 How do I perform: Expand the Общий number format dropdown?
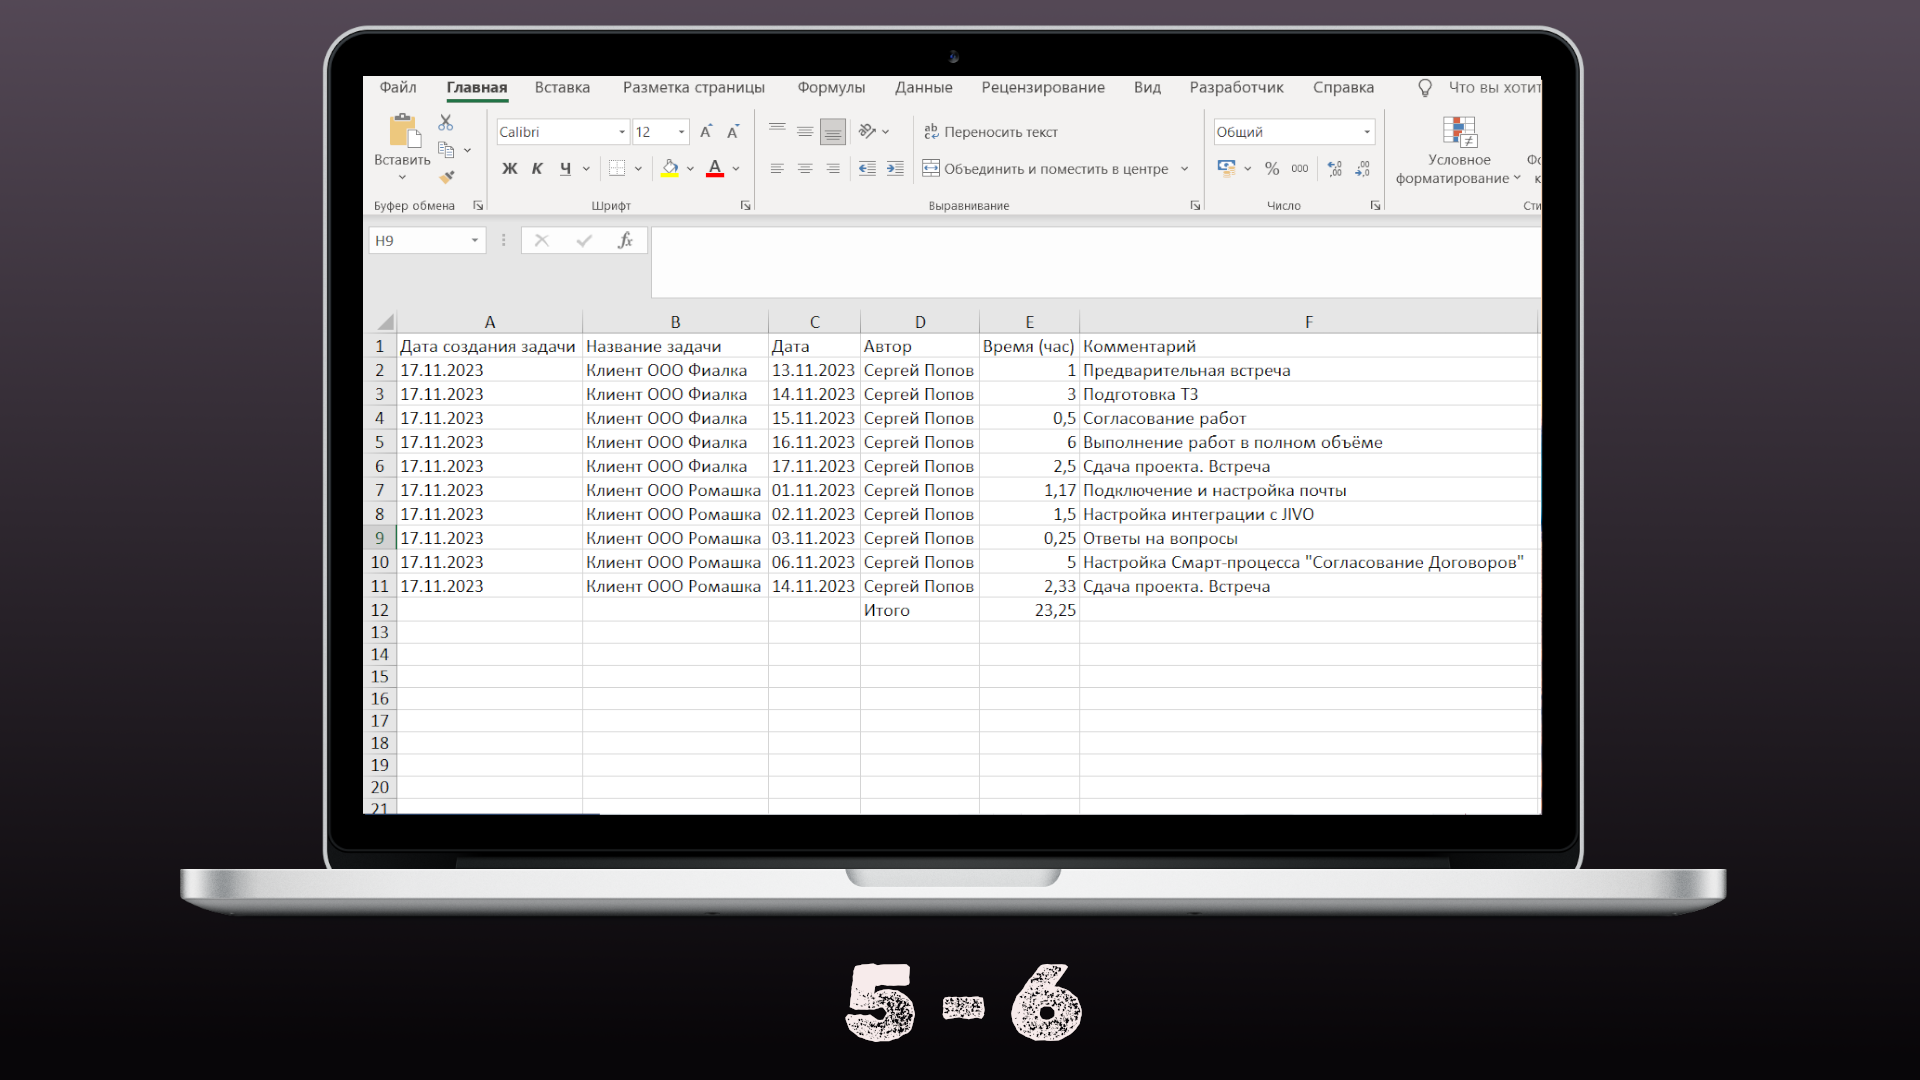[1366, 132]
